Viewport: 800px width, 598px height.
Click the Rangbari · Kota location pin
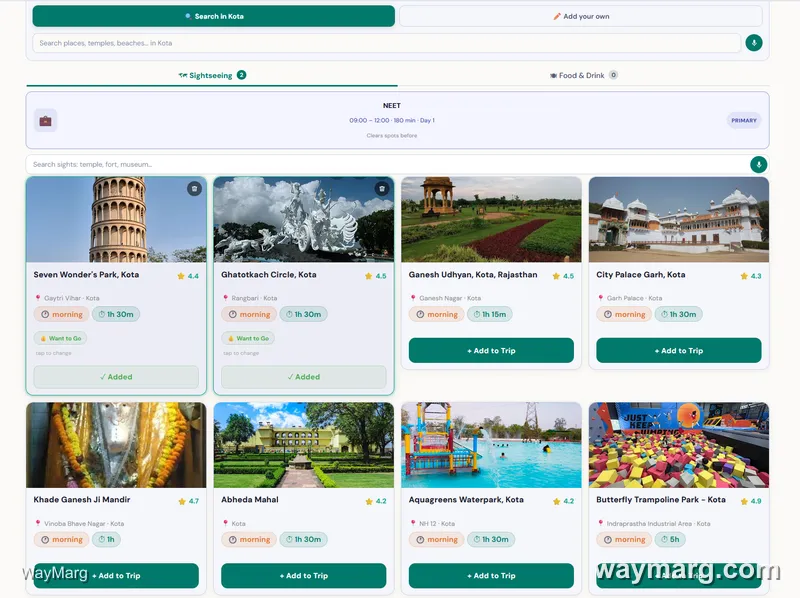click(226, 298)
